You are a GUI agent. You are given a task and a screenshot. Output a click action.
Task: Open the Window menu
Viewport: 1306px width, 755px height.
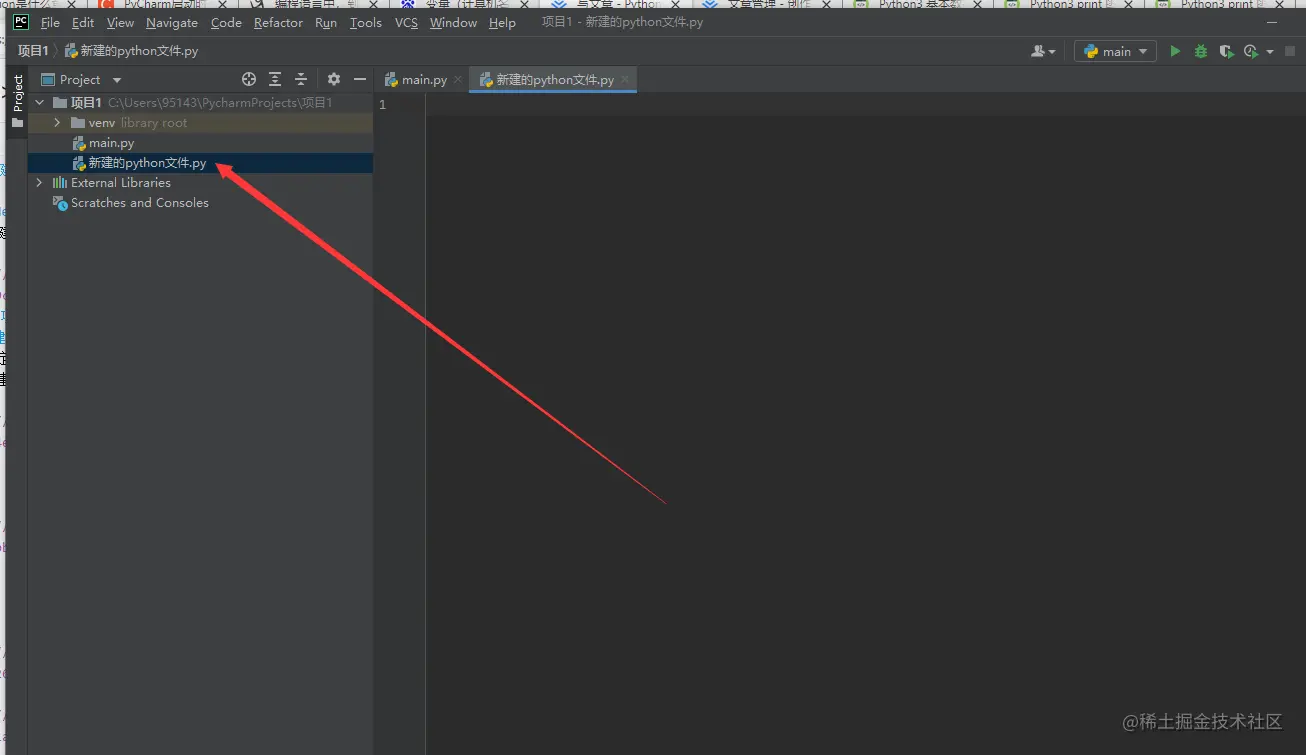pos(453,22)
